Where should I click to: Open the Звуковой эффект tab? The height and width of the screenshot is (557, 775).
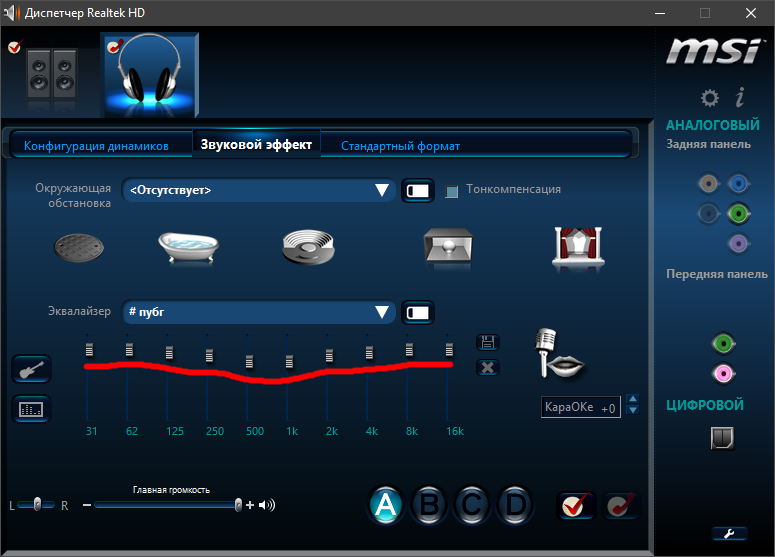(x=256, y=144)
